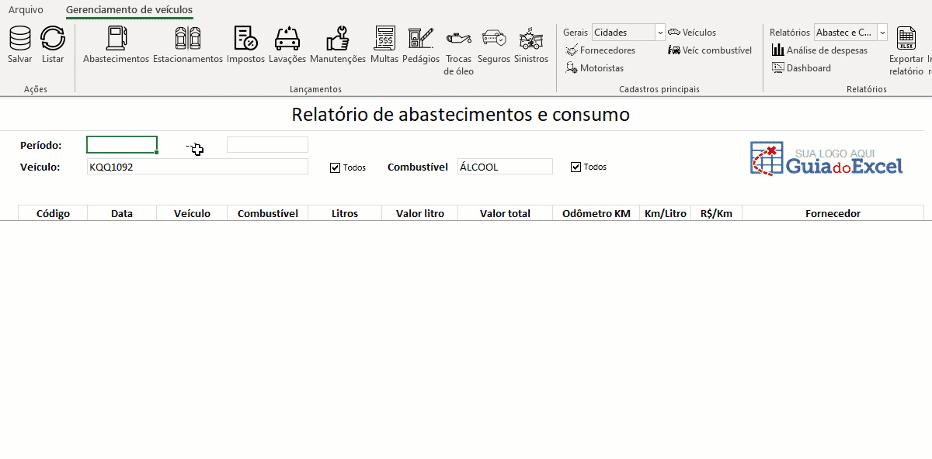Select the Gerenciamento de veículos tab
Viewport: 932px width, 459px height.
129,10
